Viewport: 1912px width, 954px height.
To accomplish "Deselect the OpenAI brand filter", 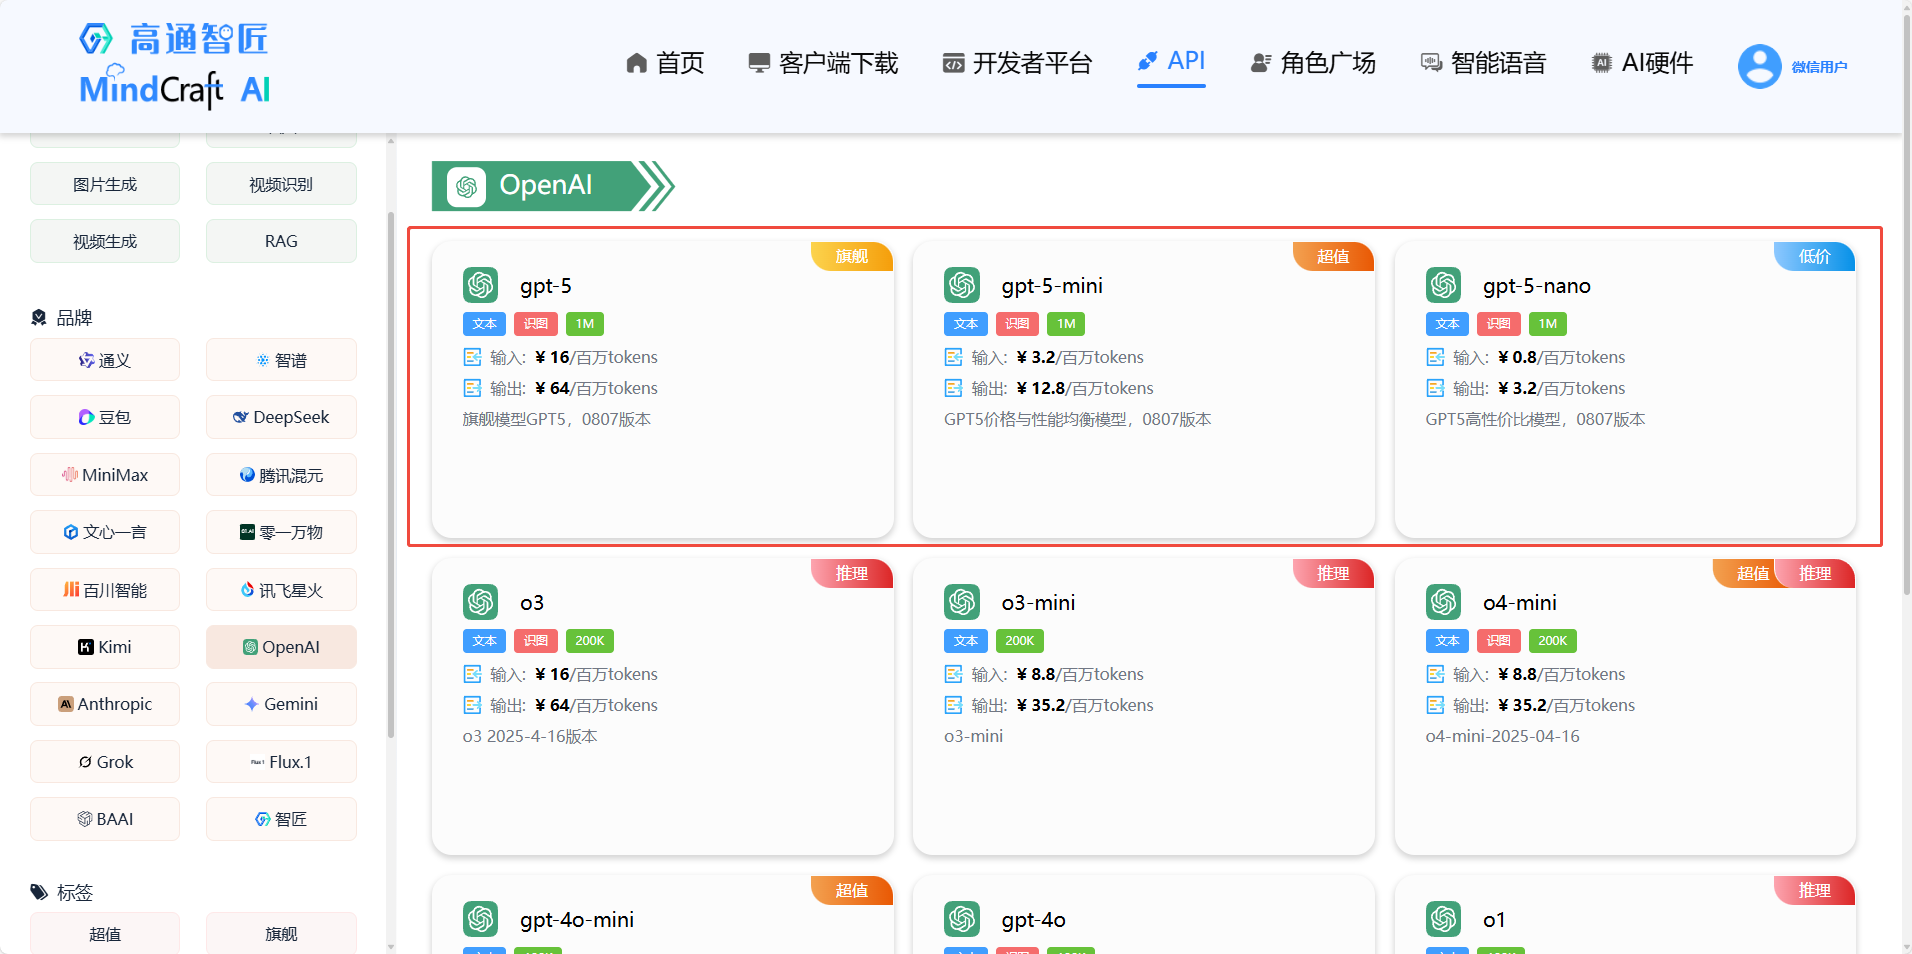I will (281, 647).
